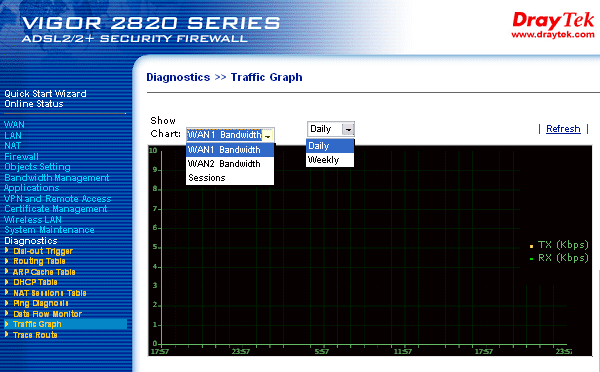600x372 pixels.
Task: Open the NAT Sessions Table page
Action: [50, 293]
